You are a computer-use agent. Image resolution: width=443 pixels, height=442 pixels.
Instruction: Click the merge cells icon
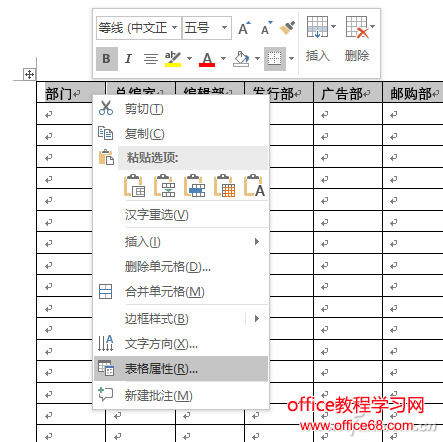pyautogui.click(x=105, y=292)
